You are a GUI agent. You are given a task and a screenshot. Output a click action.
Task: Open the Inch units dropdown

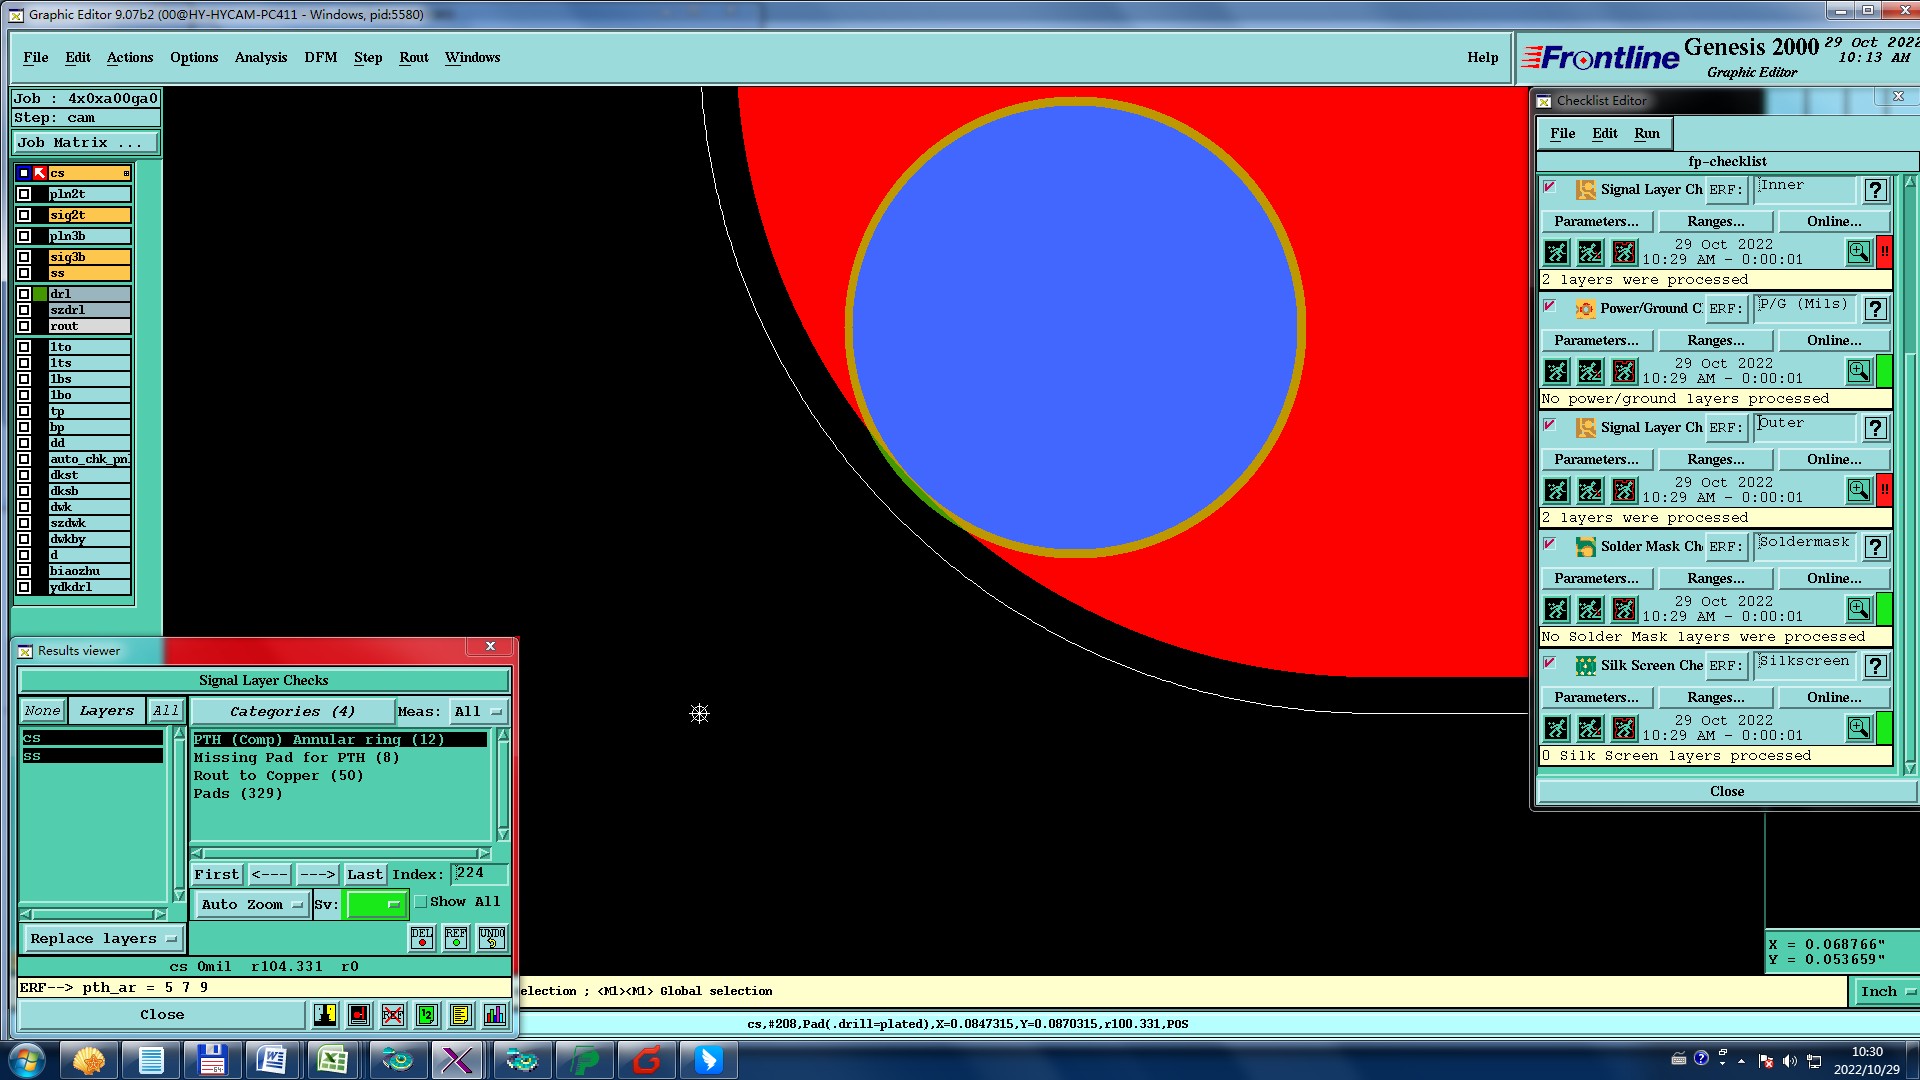click(x=1886, y=991)
